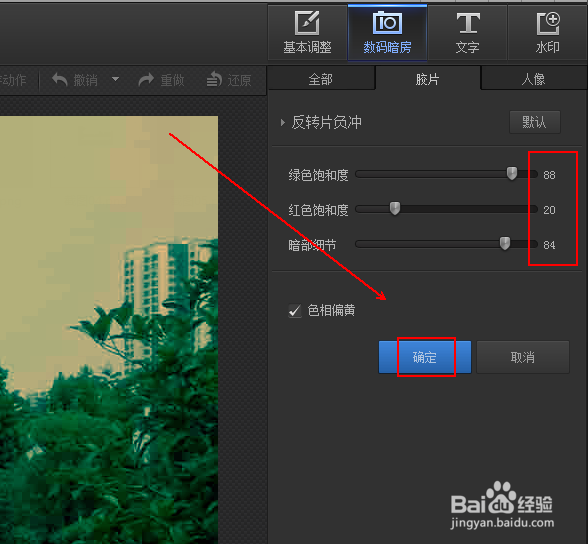Click the 反转片负冲 effect title
The image size is (588, 544).
327,122
